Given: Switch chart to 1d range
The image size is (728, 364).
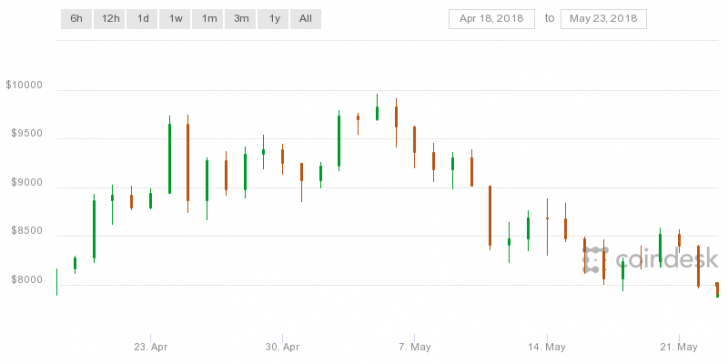Looking at the screenshot, I should coord(143,19).
